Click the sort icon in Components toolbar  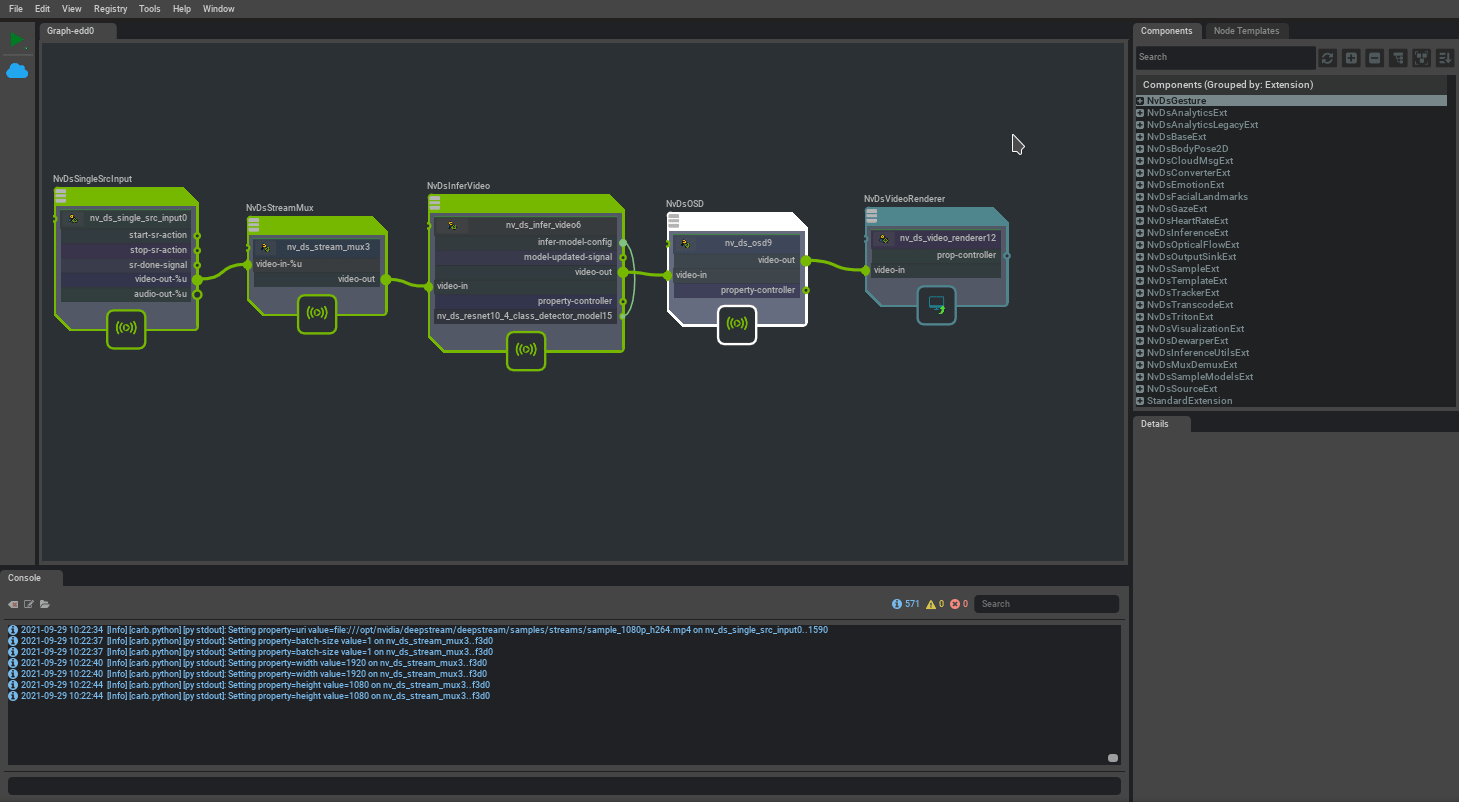click(1445, 58)
